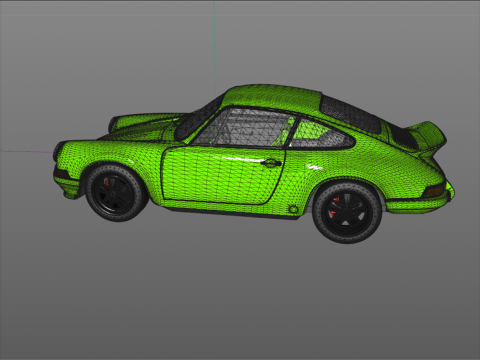Pick the black door handle on the car

[x=271, y=163]
